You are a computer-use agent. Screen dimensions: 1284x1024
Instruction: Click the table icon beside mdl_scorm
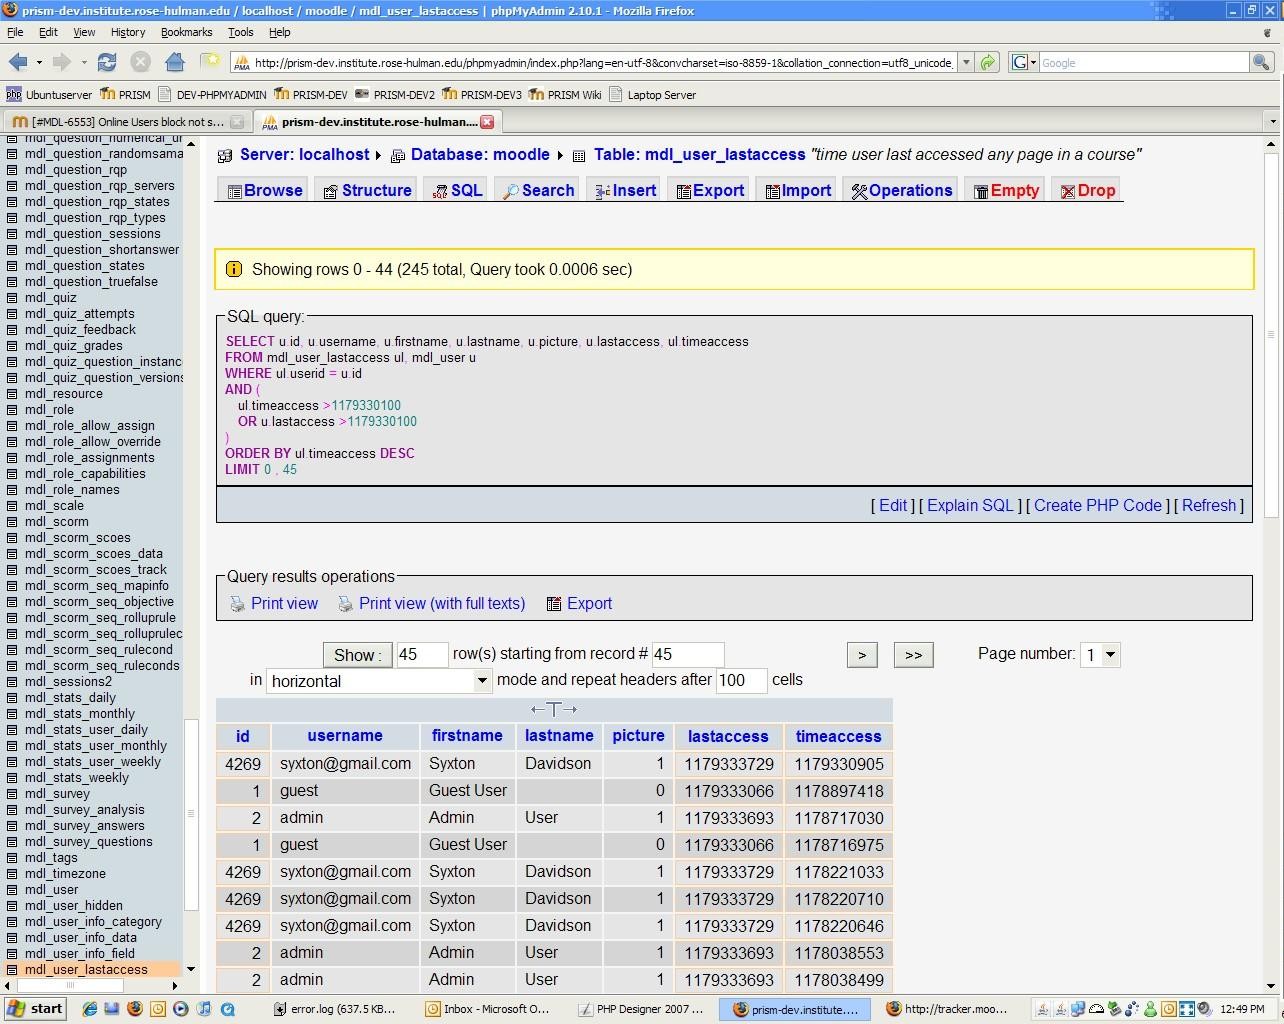(x=13, y=522)
